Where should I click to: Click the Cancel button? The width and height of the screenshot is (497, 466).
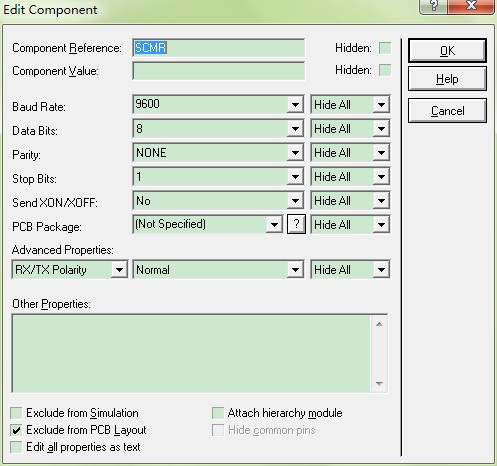(447, 111)
